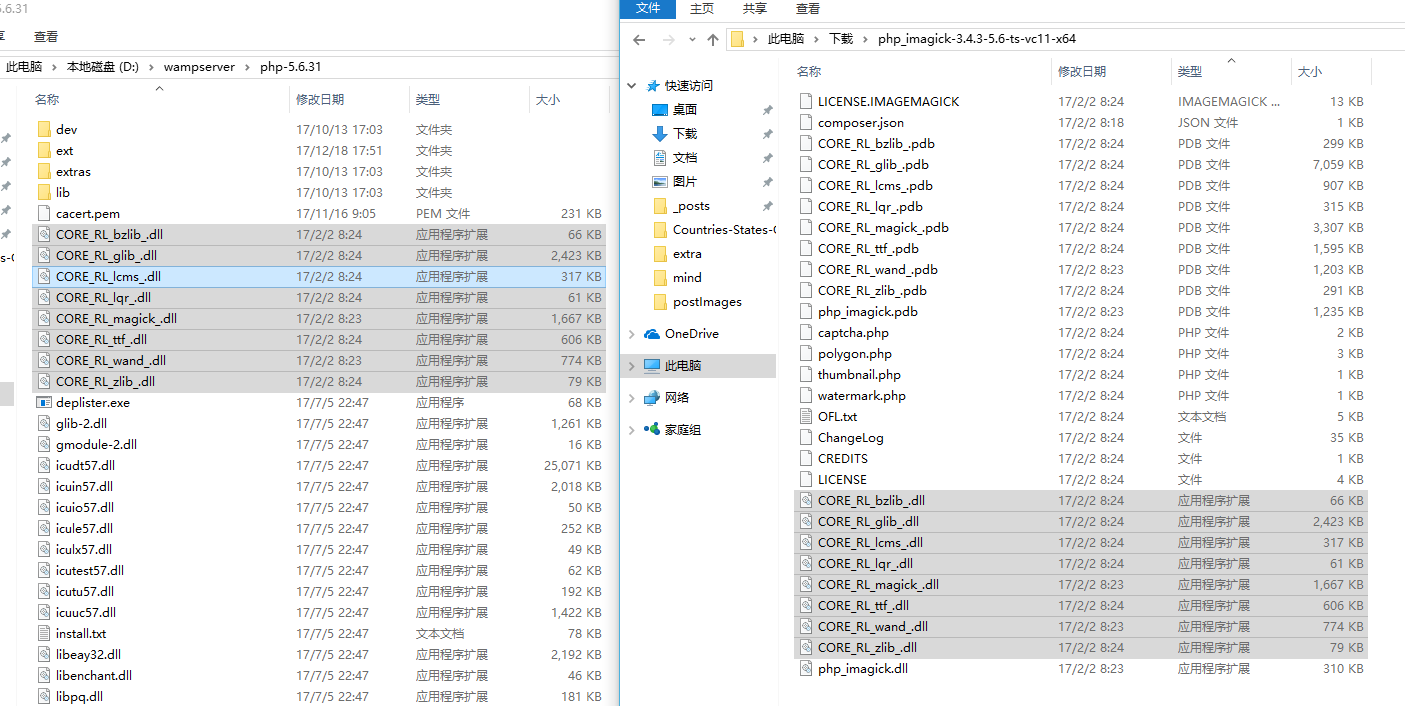Screen dimensions: 1405x706
Task: Sort by 名称 column in right window
Action: click(809, 71)
